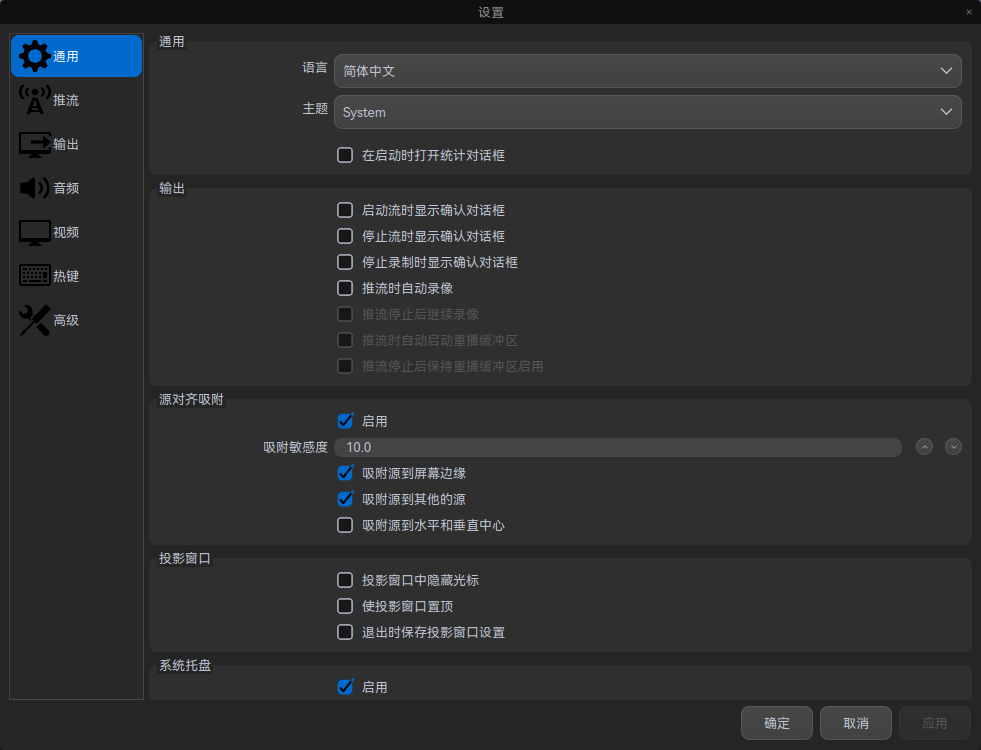Screen dimensions: 981x750
Task: Enable 推流时自动录像 option
Action: pos(345,288)
